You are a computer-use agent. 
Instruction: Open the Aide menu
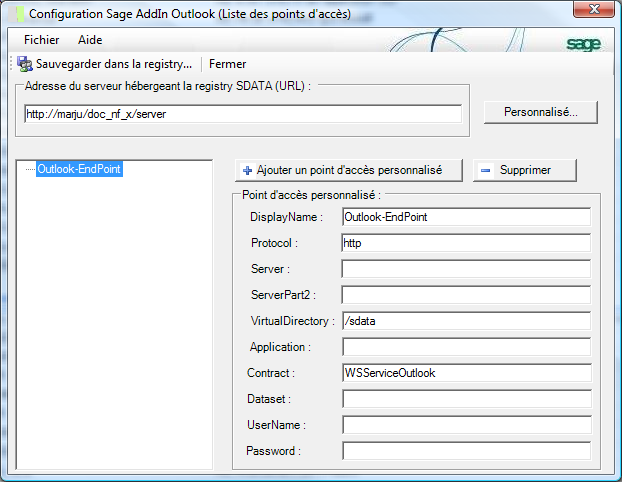pyautogui.click(x=90, y=40)
